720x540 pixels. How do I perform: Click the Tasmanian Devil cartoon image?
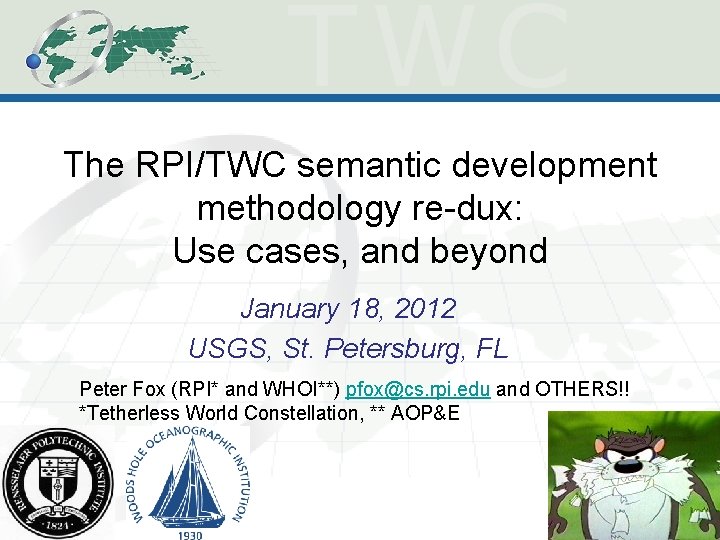tap(634, 475)
